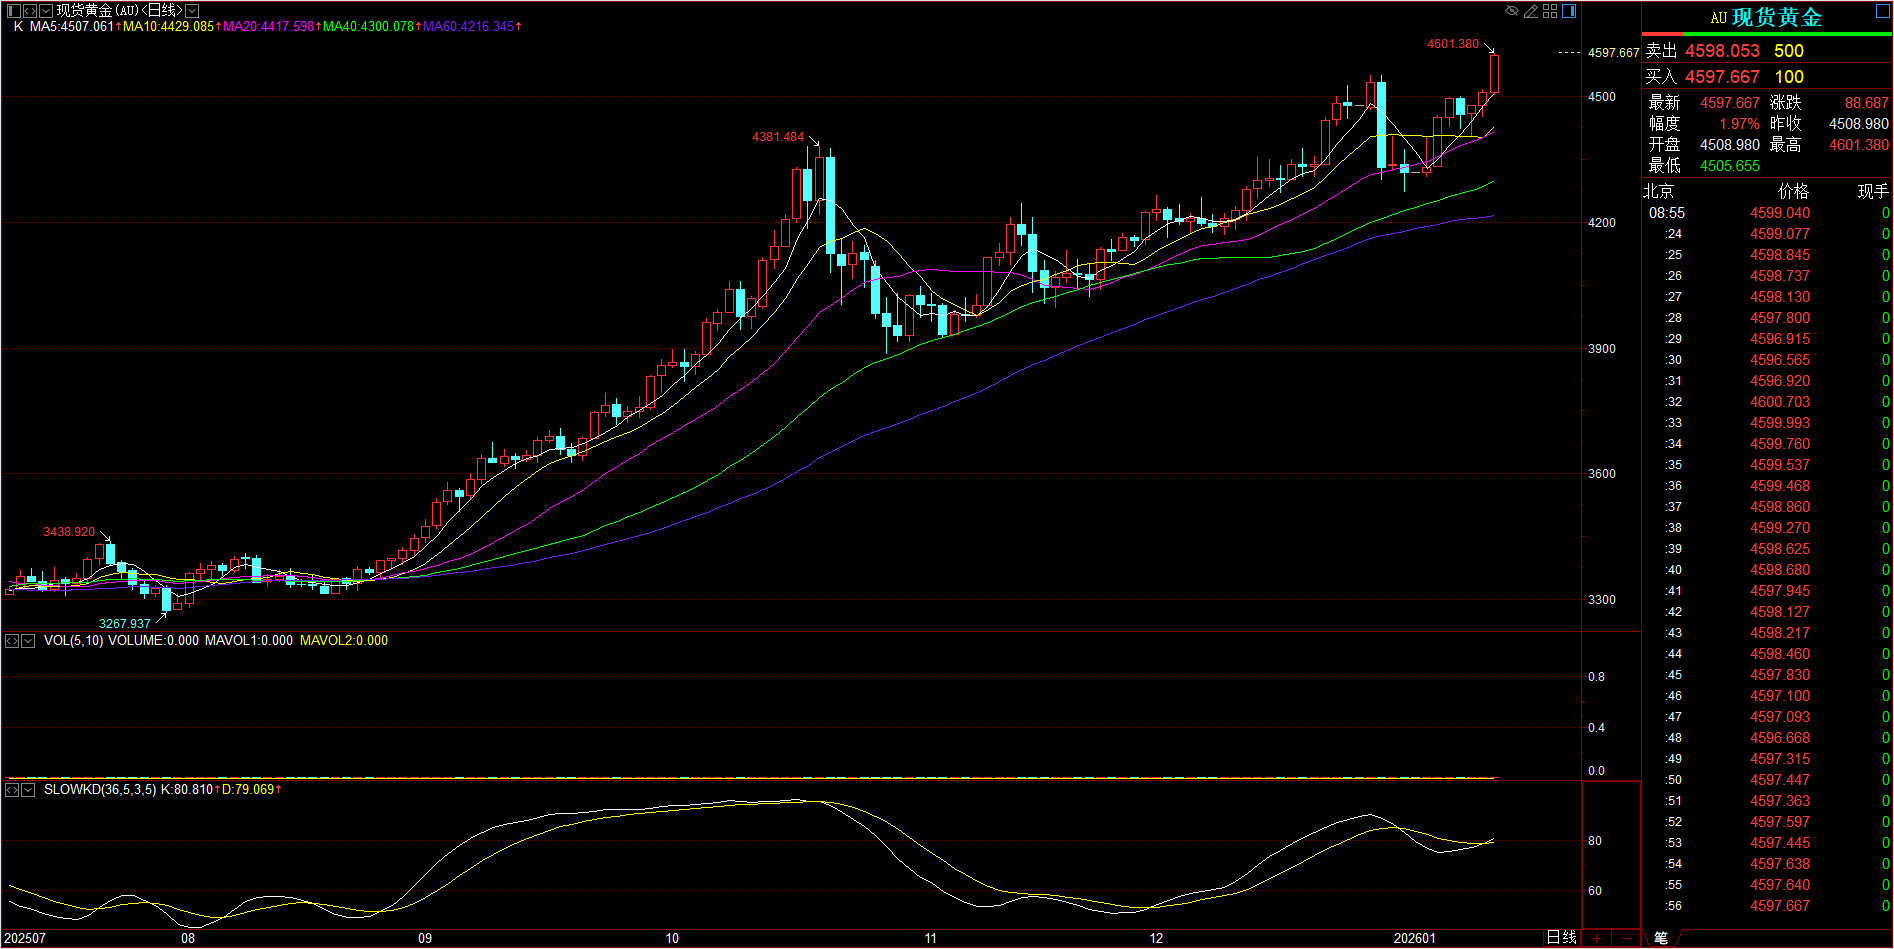Click the left panel icon beside chart title

point(13,11)
